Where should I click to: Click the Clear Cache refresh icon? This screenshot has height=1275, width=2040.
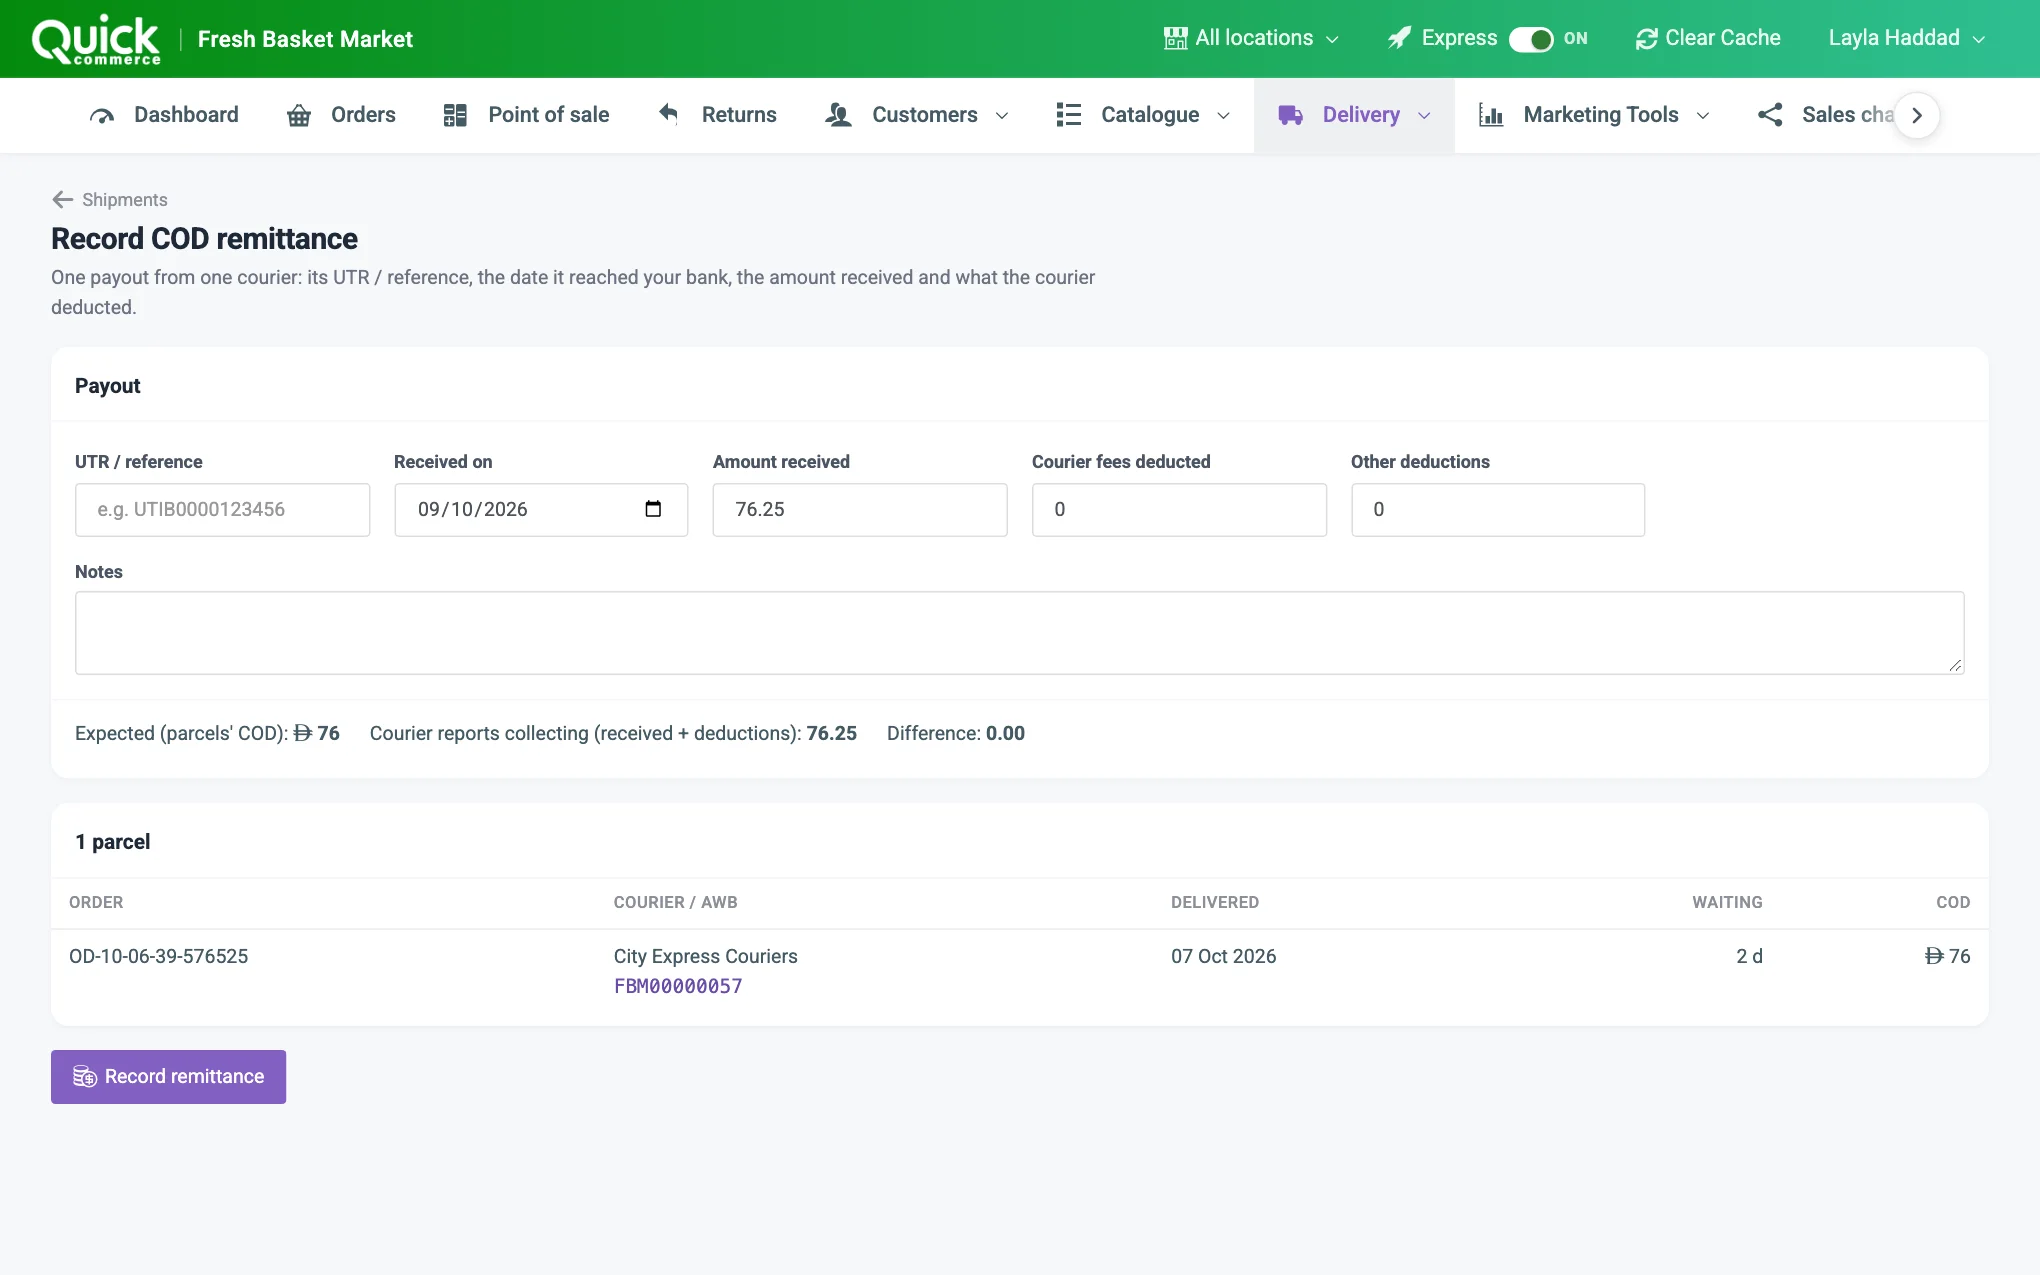tap(1646, 38)
